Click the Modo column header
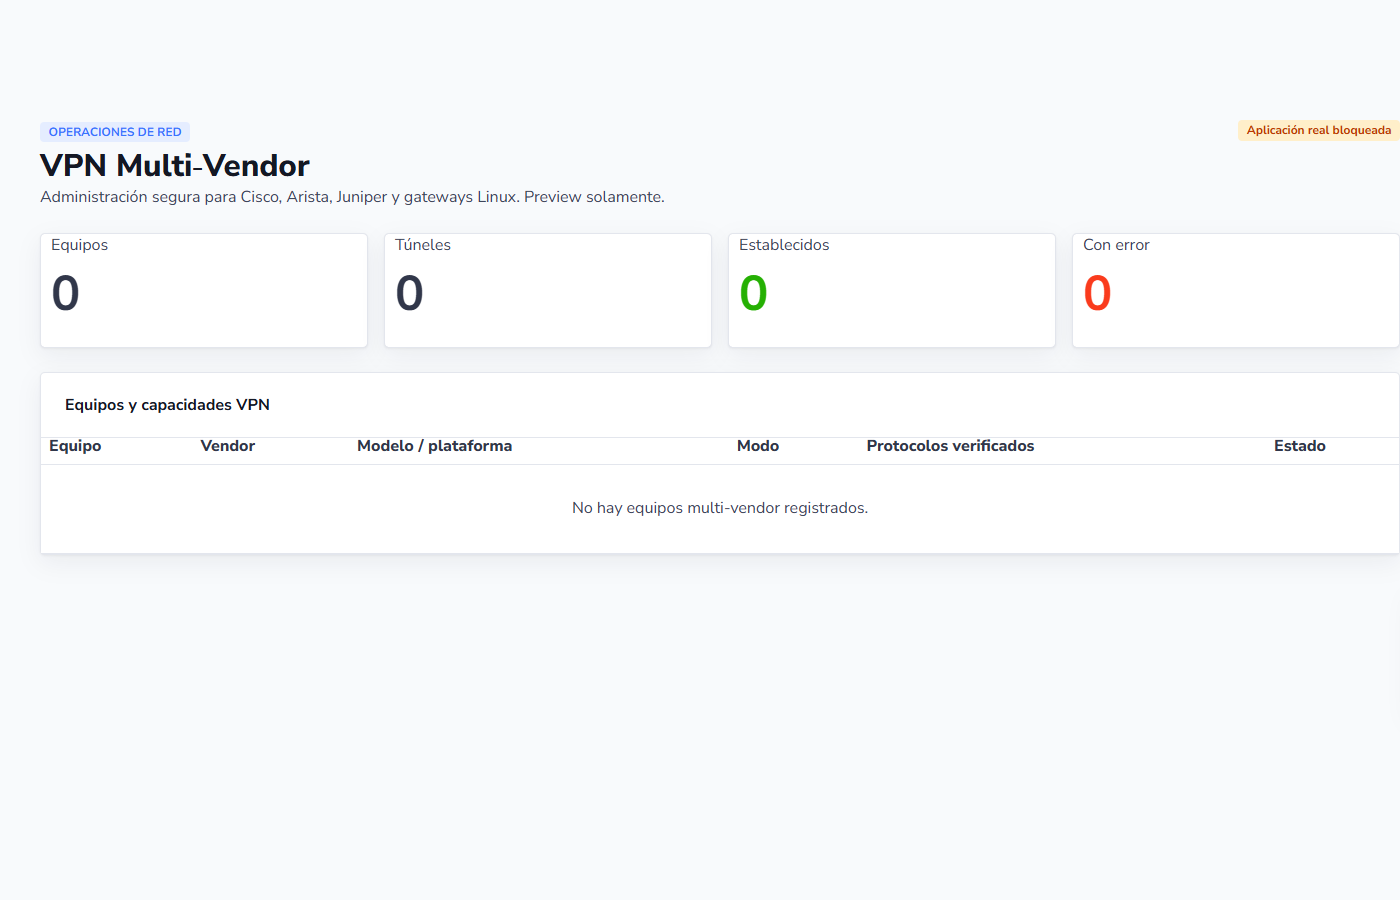Viewport: 1400px width, 900px height. tap(758, 446)
